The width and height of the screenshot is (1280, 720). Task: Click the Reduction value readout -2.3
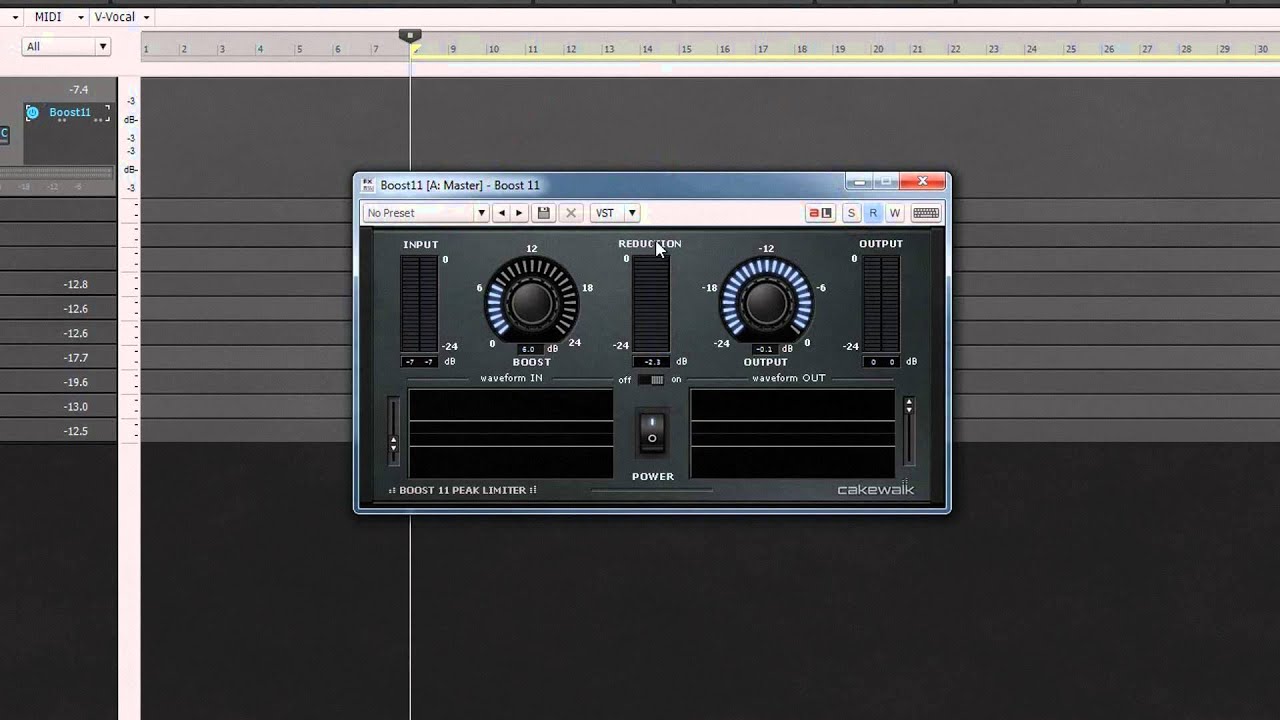point(652,362)
